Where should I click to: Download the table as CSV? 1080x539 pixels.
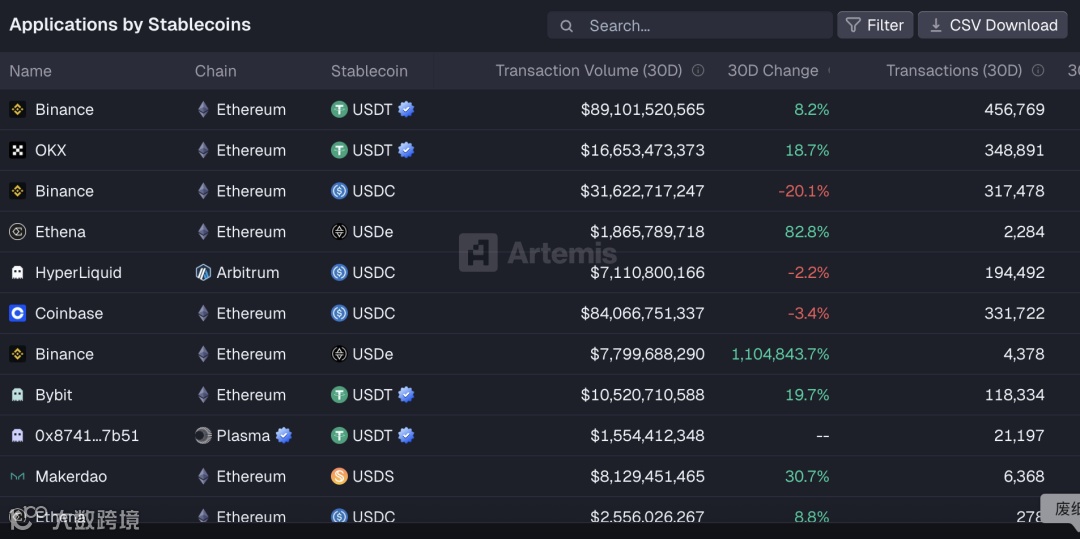pos(993,25)
